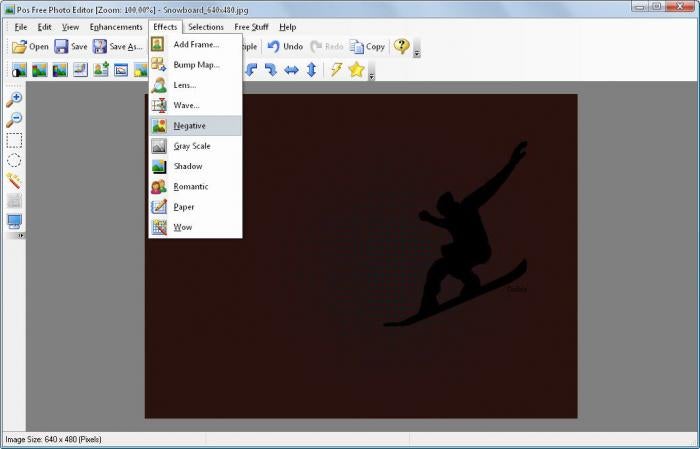The width and height of the screenshot is (700, 449).
Task: Choose Wave... effect
Action: pos(196,105)
